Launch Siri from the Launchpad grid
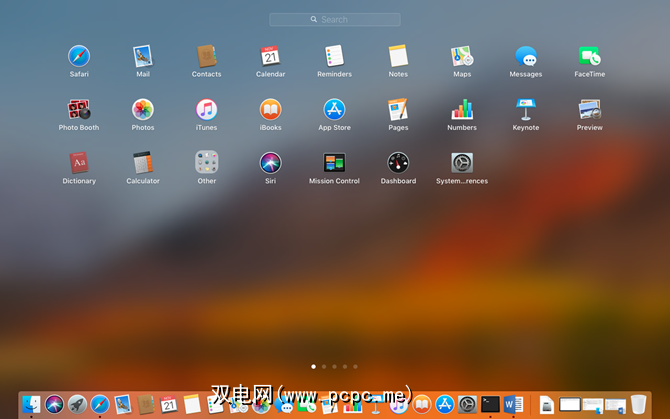Viewport: 670px width, 419px height. click(270, 163)
